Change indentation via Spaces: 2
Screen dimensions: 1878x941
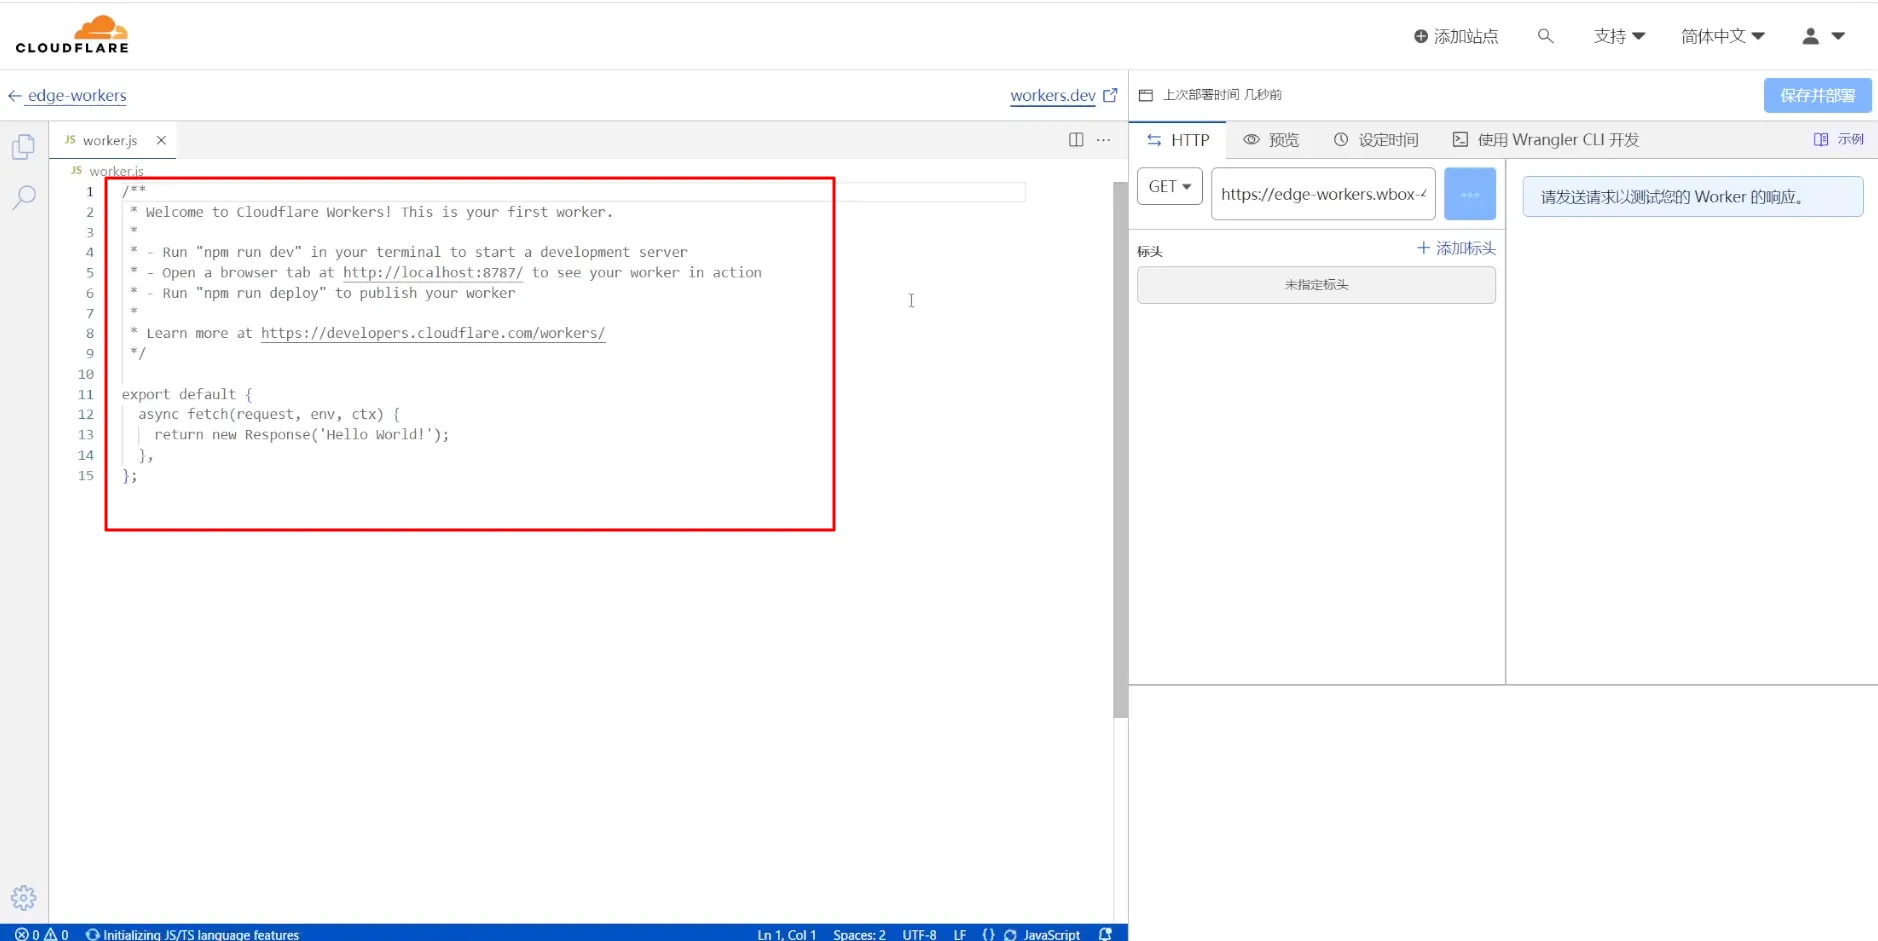(x=859, y=934)
